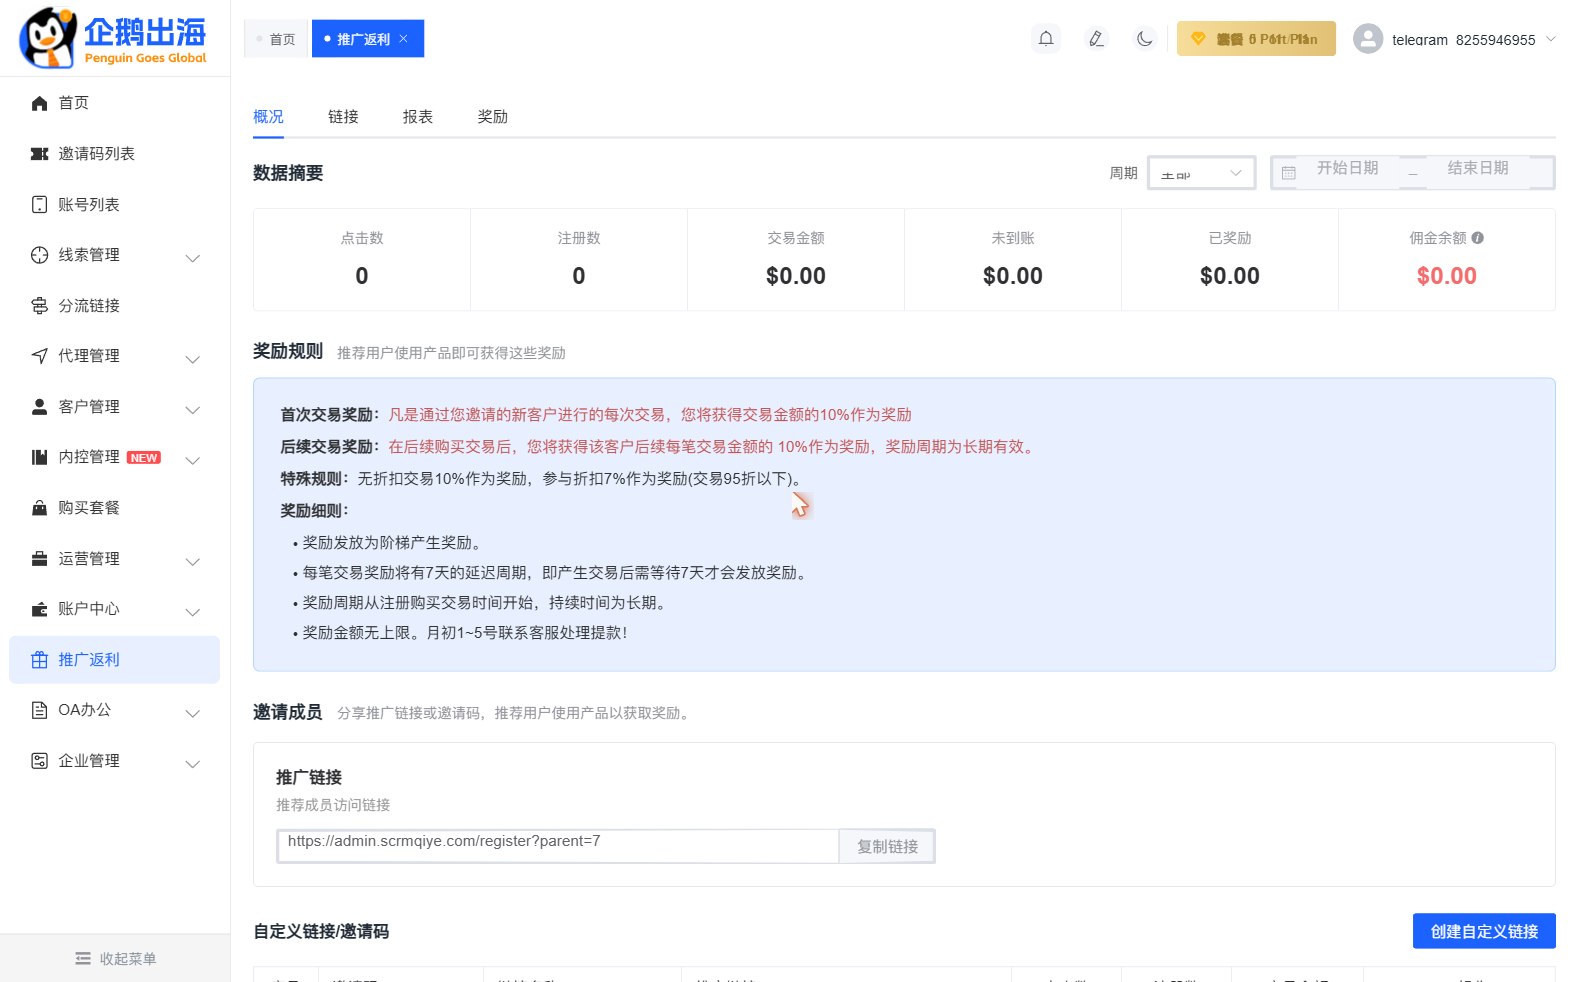This screenshot has width=1584, height=982.
Task: Click the NEW badge beside 内控管理
Action: pyautogui.click(x=144, y=458)
